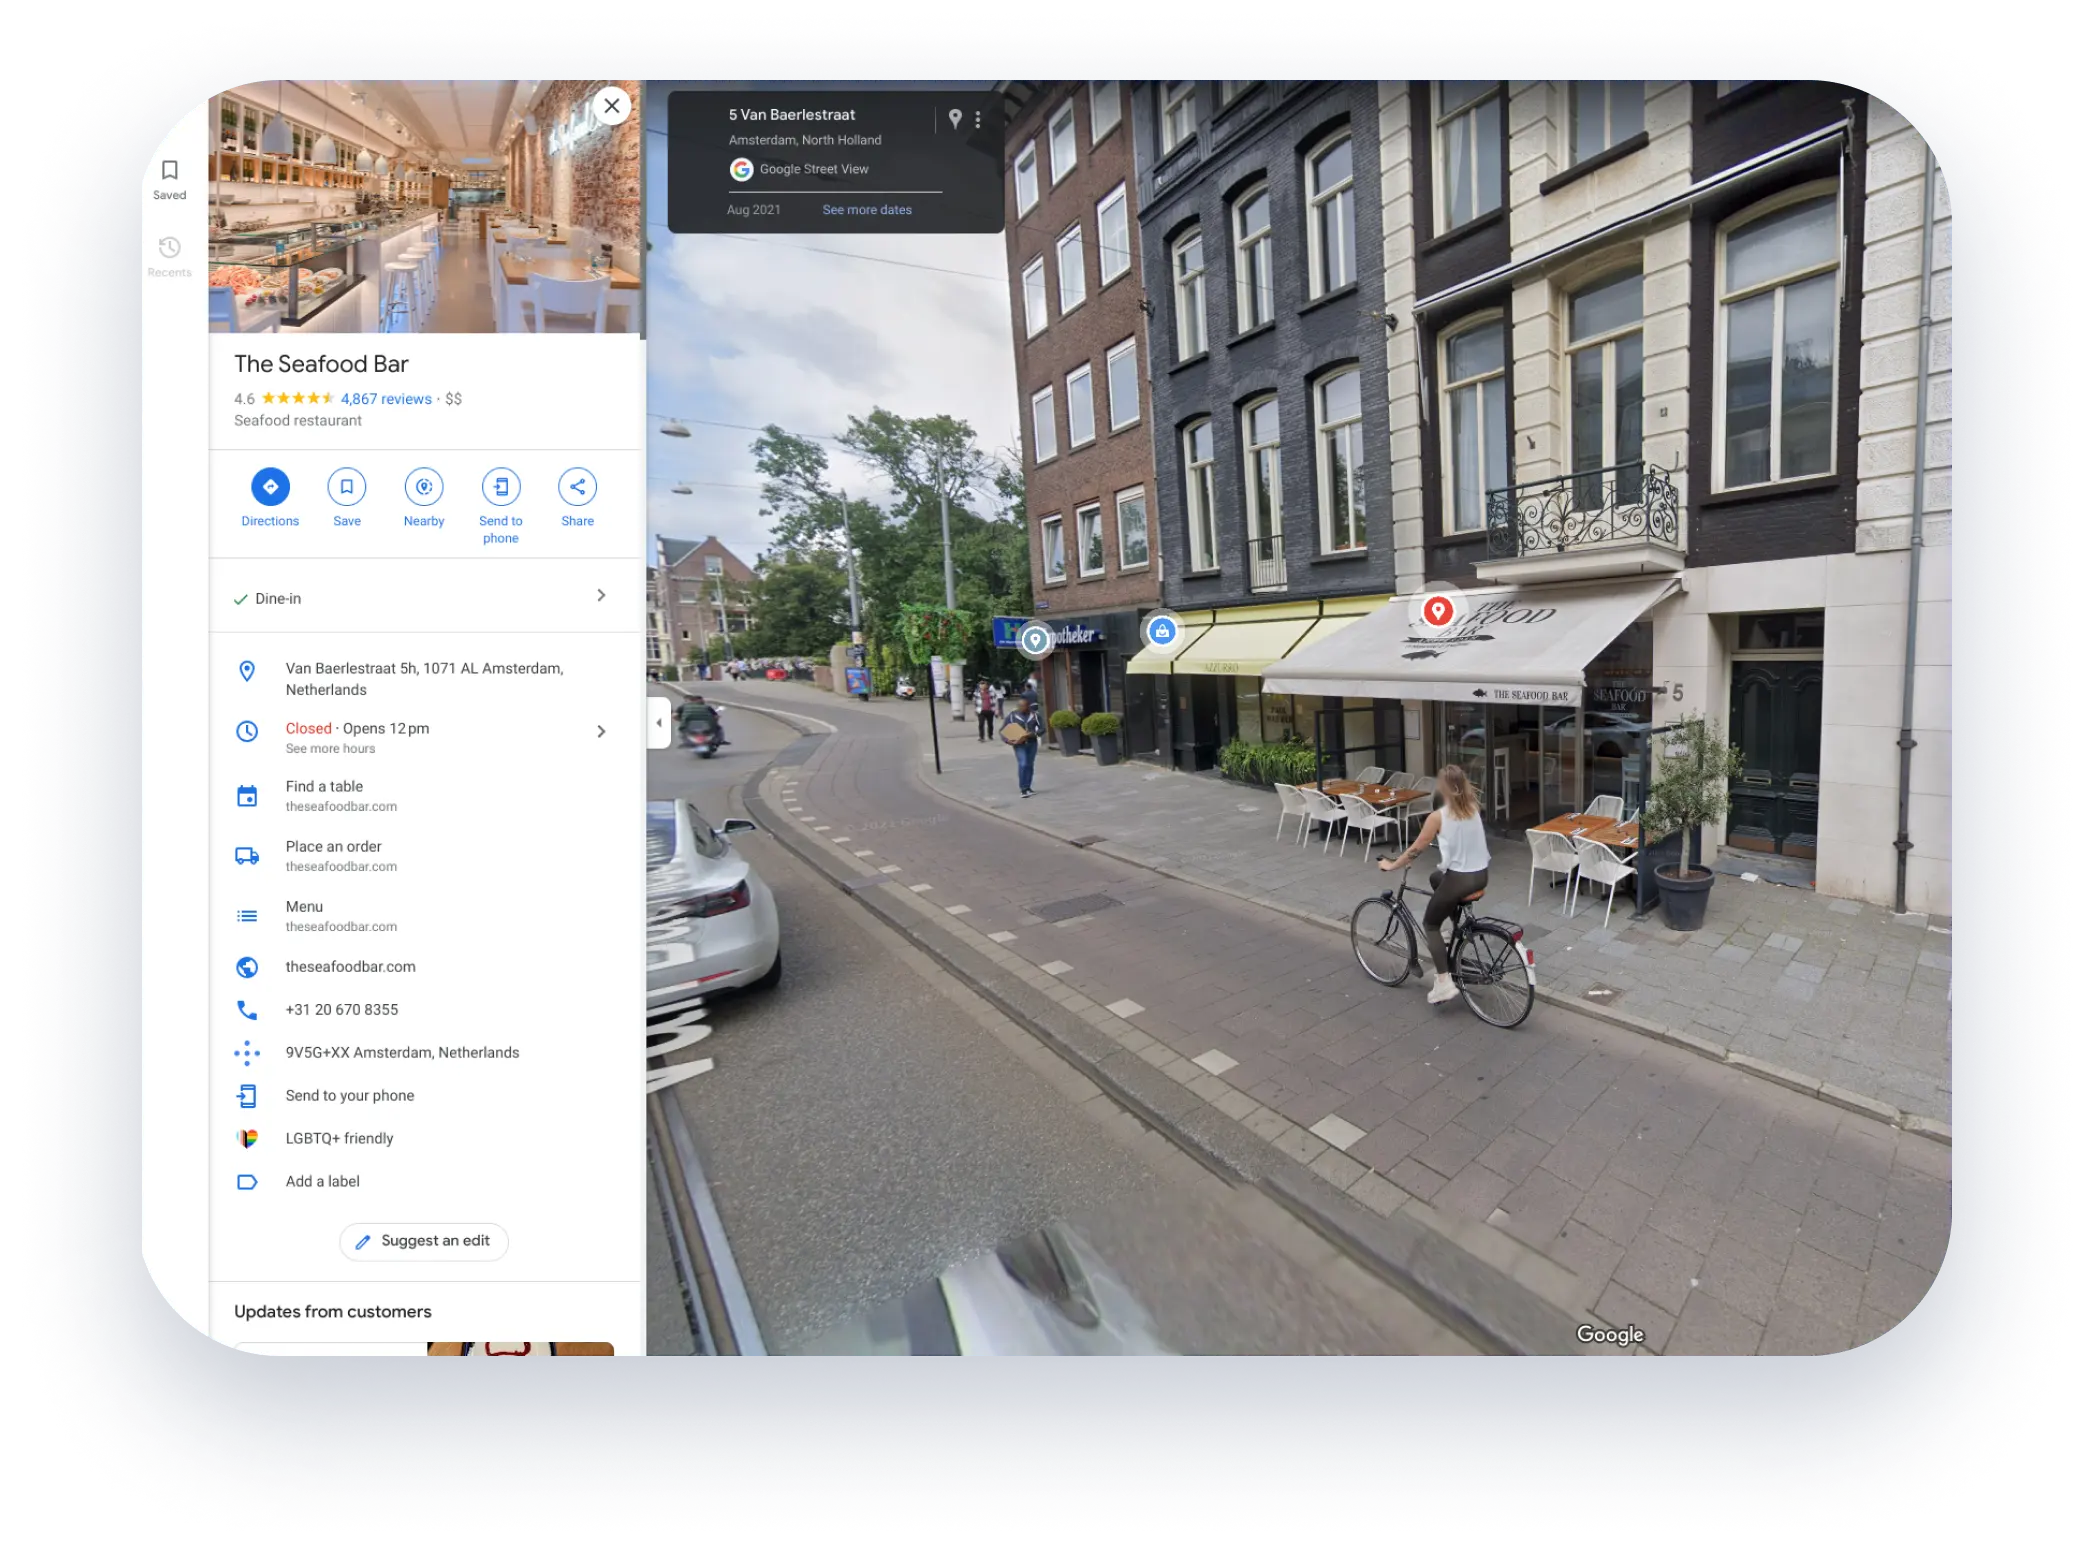The image size is (2088, 1548).
Task: Click Send to phone icon
Action: pos(501,487)
